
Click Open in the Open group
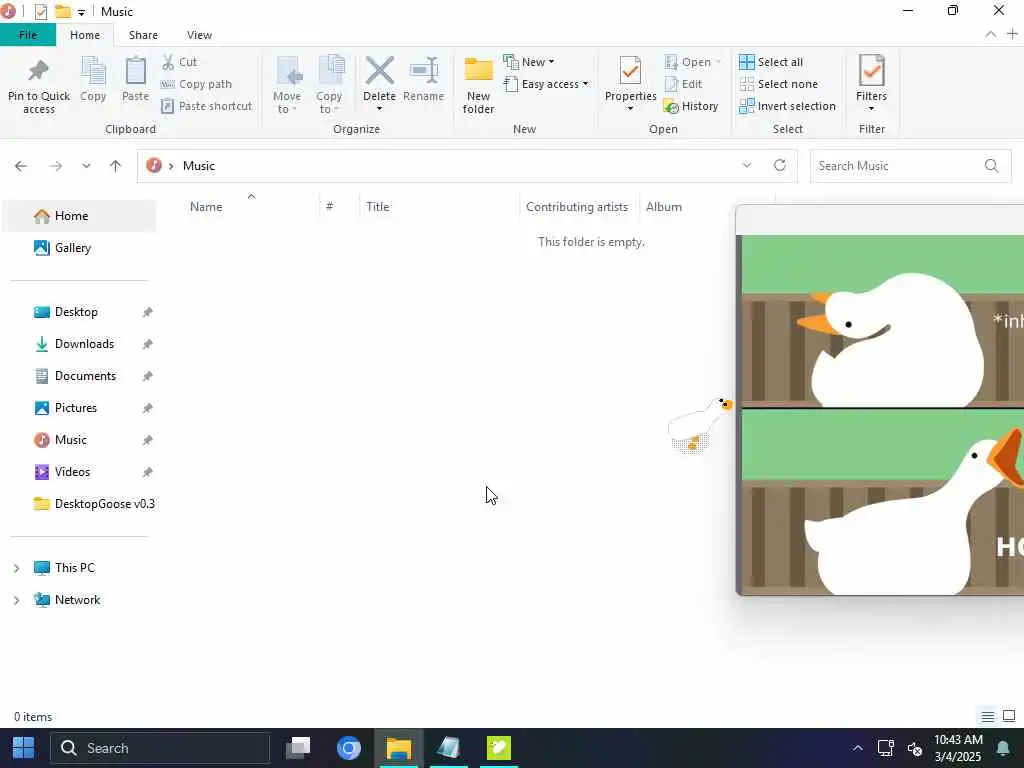pos(692,62)
